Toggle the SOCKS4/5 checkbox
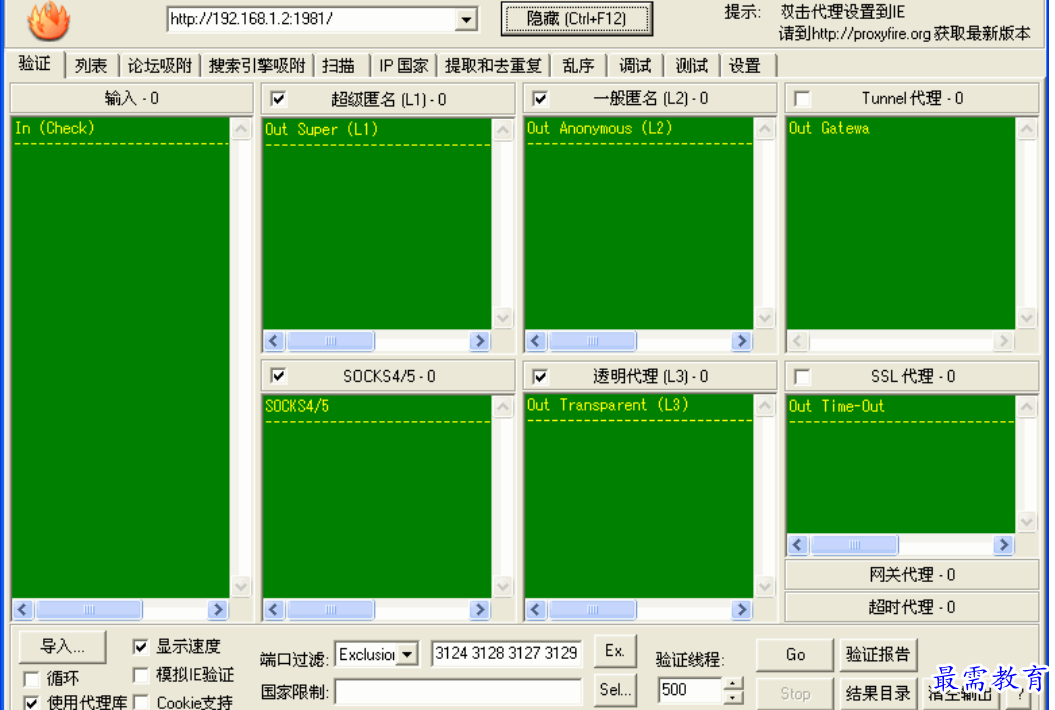Image resolution: width=1055 pixels, height=710 pixels. click(278, 376)
